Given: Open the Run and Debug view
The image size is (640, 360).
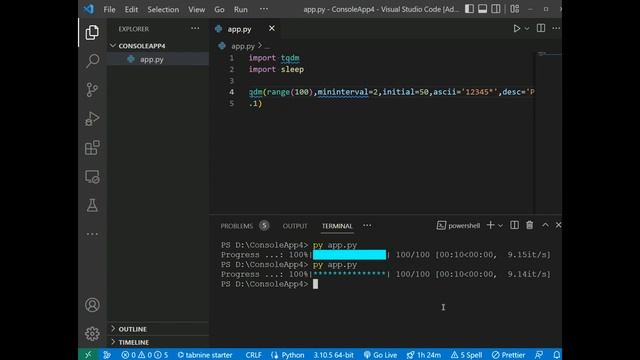Looking at the screenshot, I should (x=92, y=119).
